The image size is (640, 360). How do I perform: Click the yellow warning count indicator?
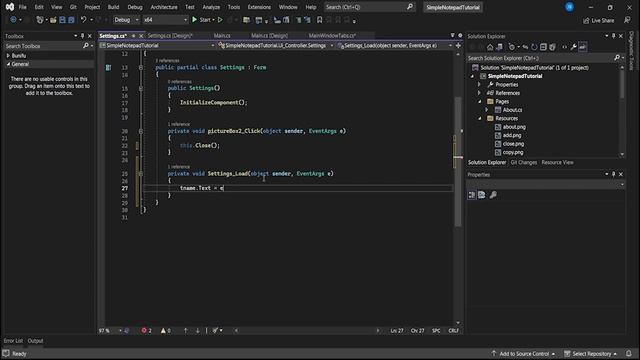pyautogui.click(x=166, y=331)
